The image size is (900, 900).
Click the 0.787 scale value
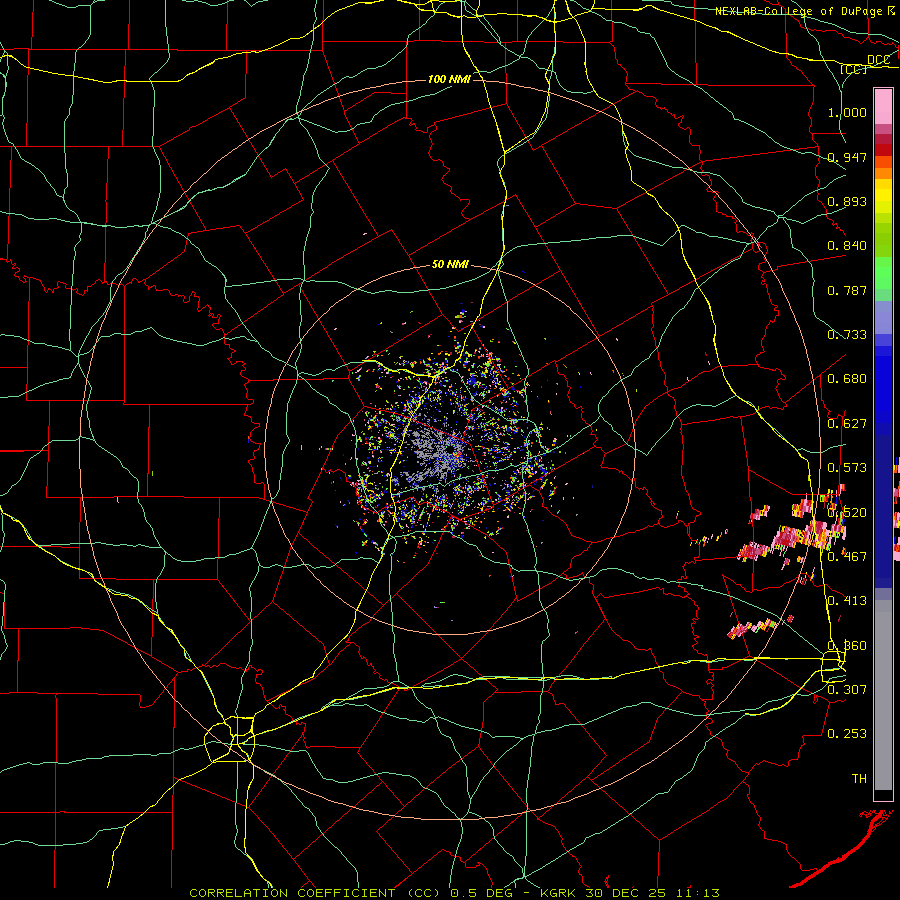(x=847, y=290)
